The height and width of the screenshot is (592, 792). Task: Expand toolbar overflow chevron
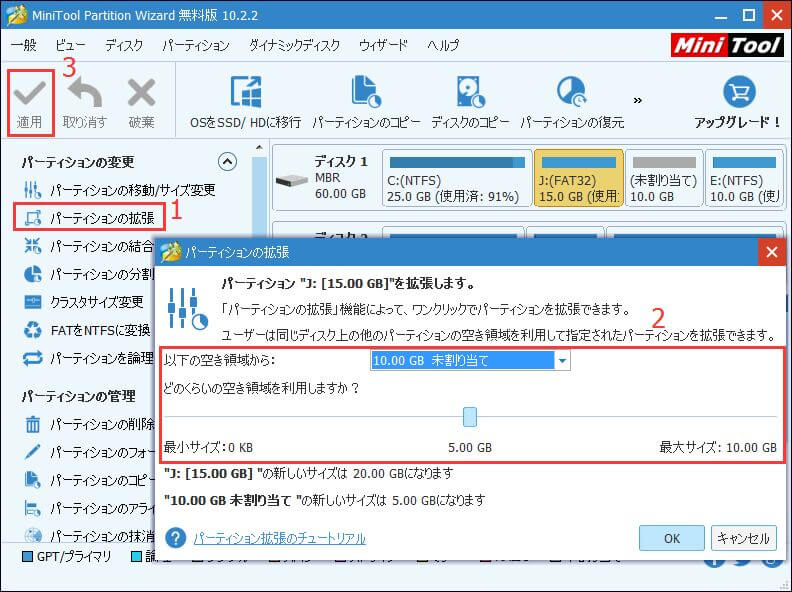638,100
